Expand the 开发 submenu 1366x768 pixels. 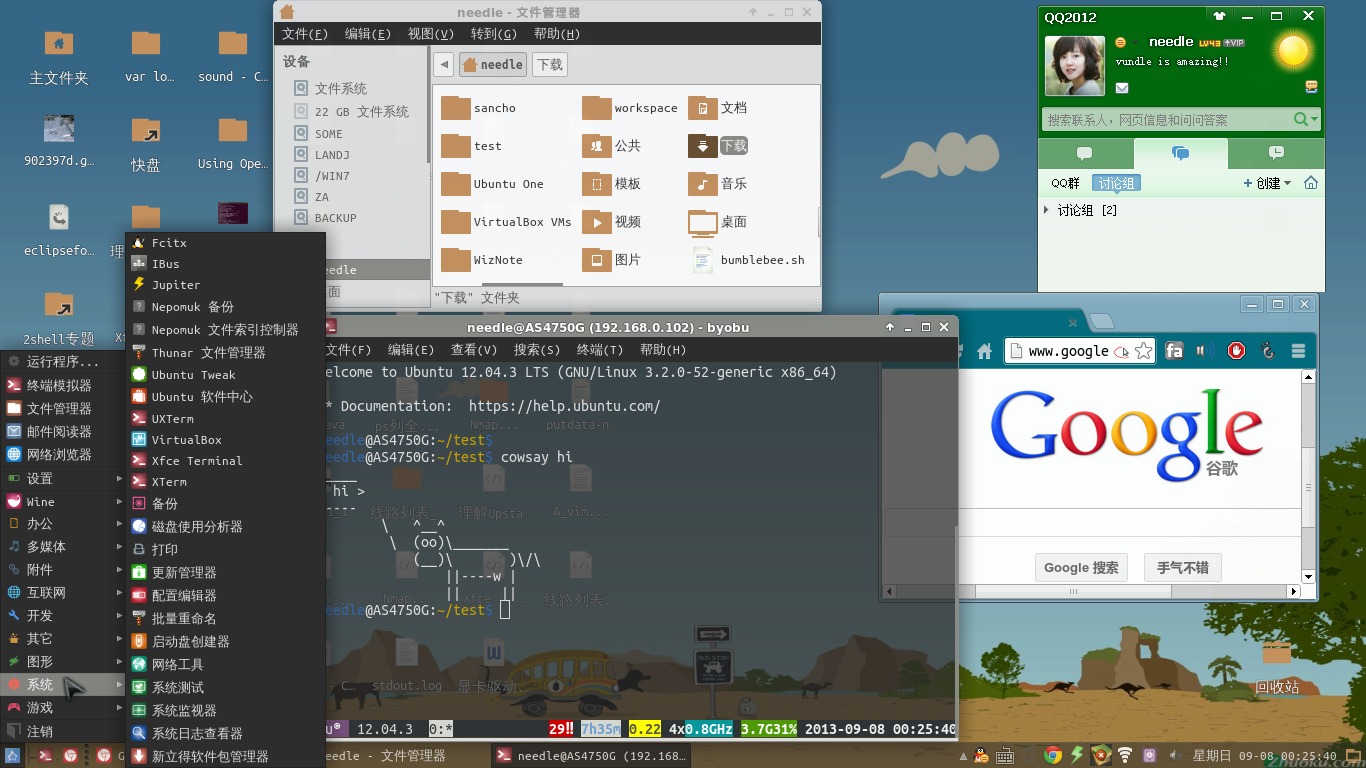(x=64, y=615)
